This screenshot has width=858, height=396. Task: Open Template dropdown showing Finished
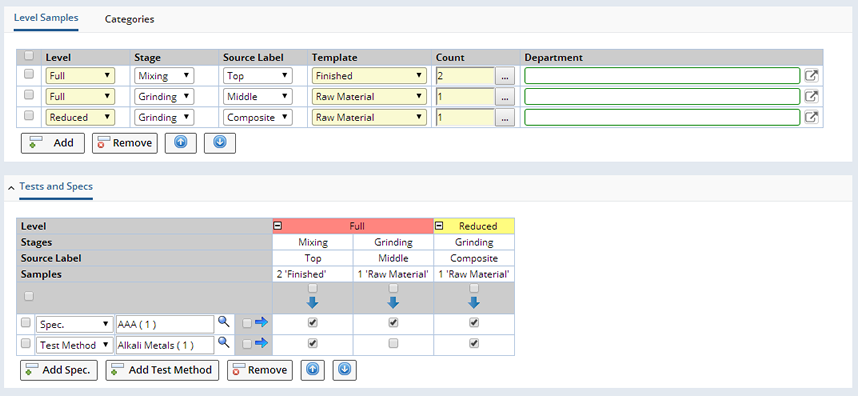[x=369, y=76]
